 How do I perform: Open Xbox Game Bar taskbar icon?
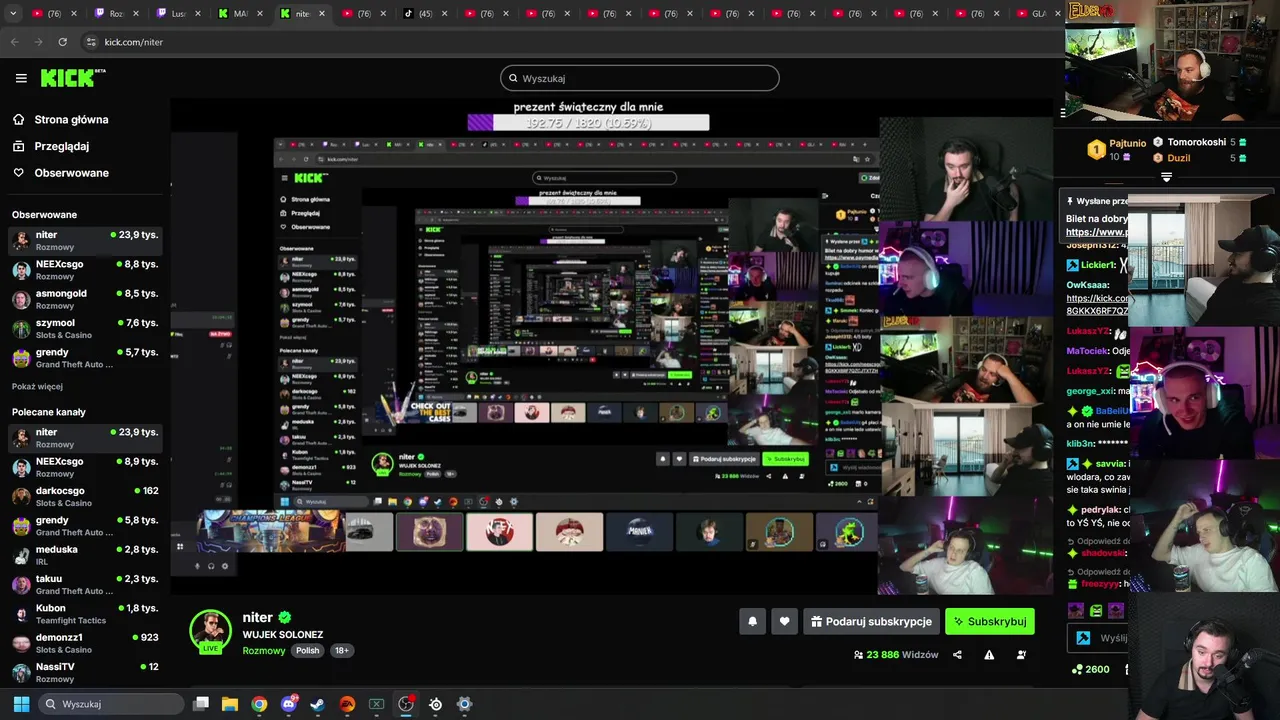tap(377, 704)
